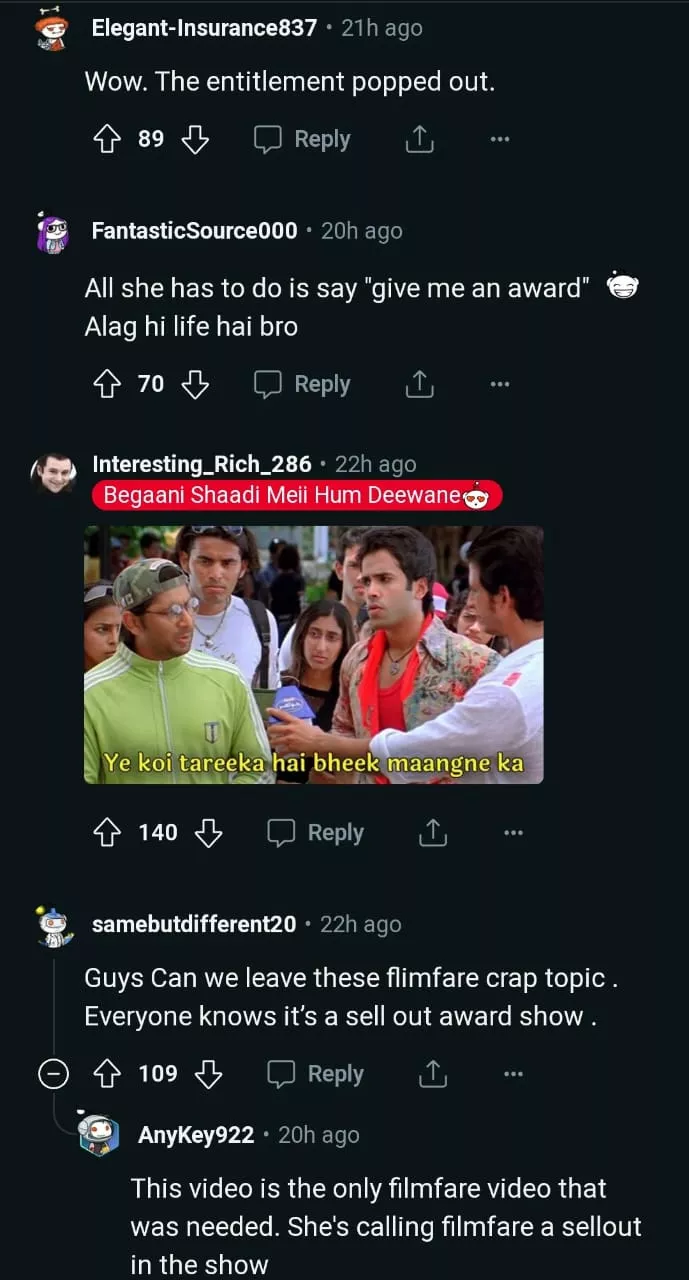Open the 'Ye koi tareeka' meme image
This screenshot has width=689, height=1280.
point(313,654)
